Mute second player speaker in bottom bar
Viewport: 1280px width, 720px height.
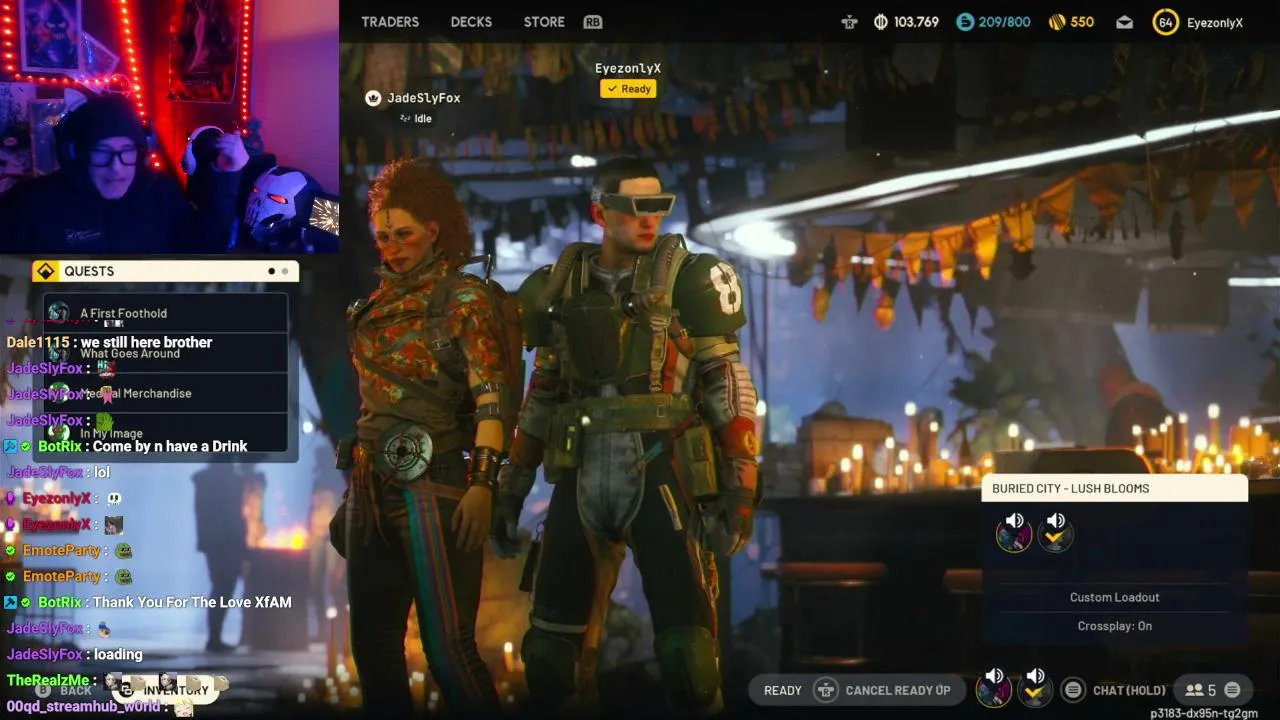1035,677
